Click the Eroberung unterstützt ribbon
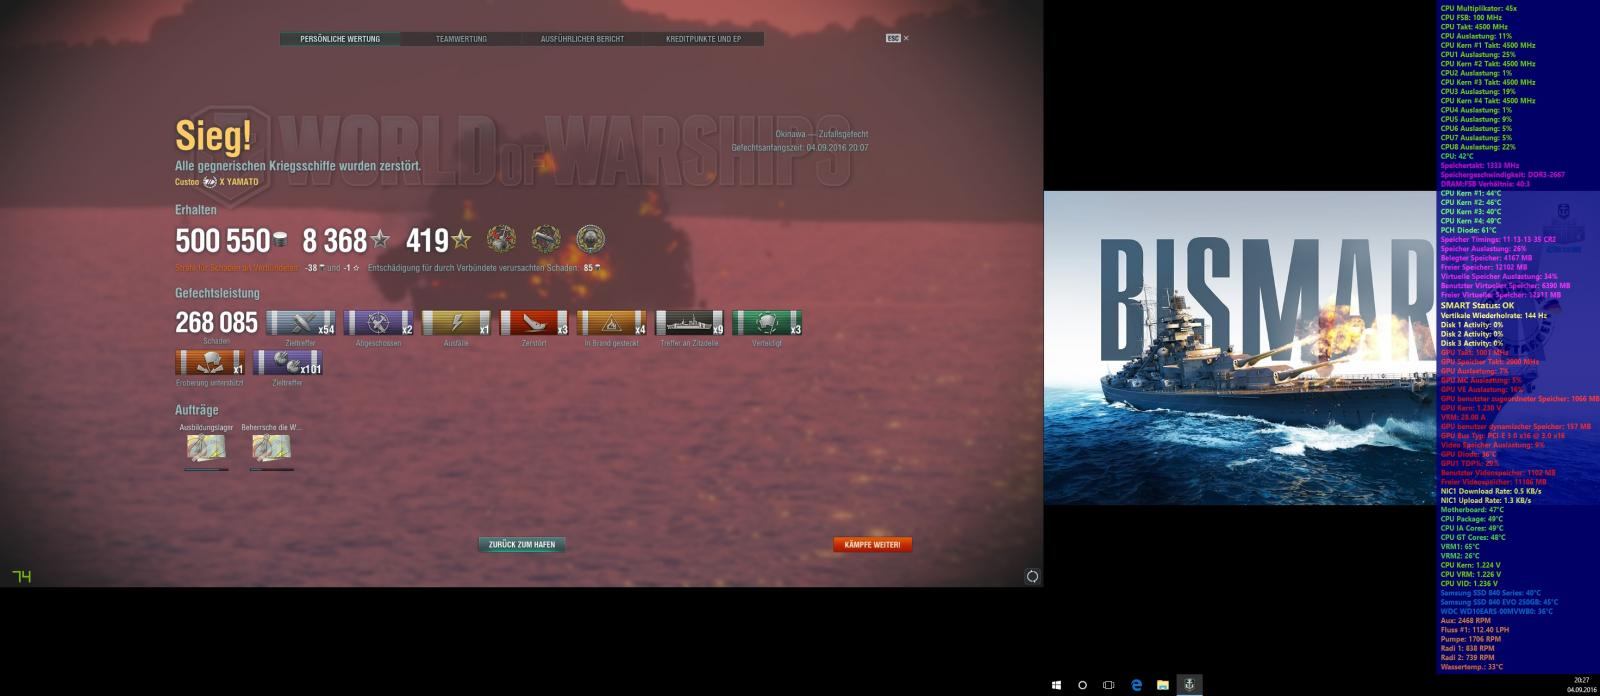1600x696 pixels. pos(210,362)
